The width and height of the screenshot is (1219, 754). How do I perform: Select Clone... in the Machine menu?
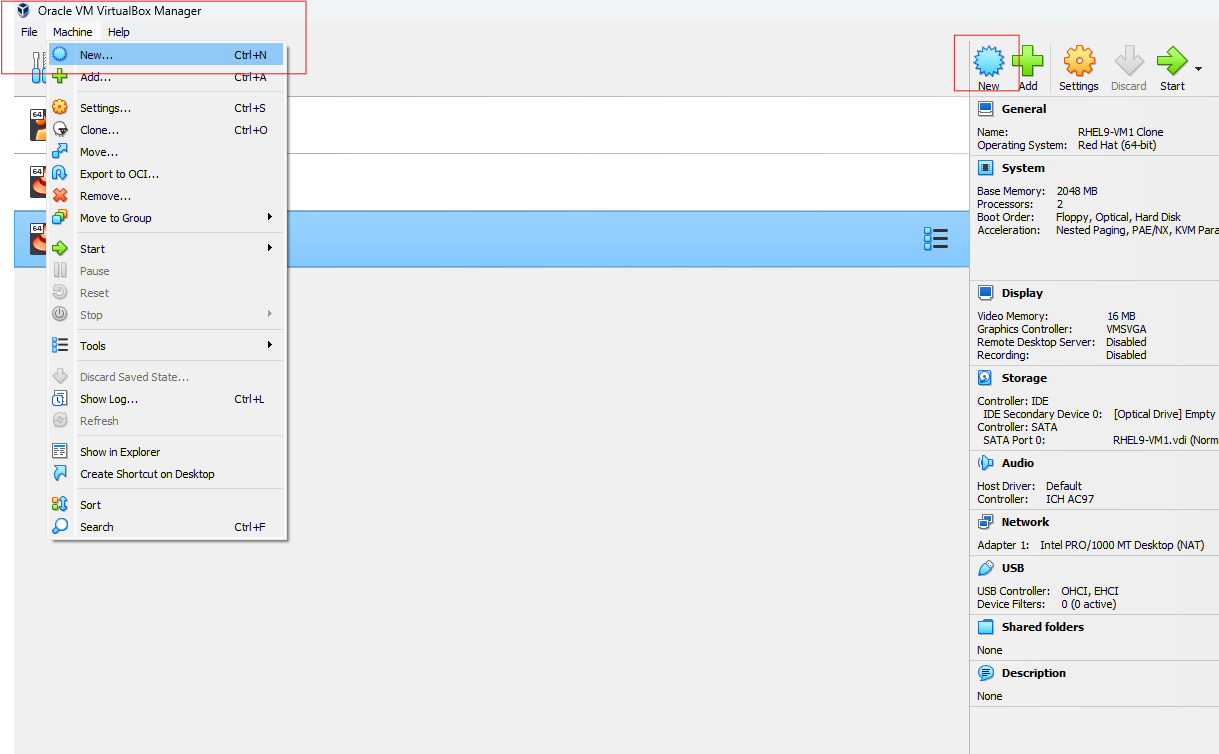(x=167, y=130)
